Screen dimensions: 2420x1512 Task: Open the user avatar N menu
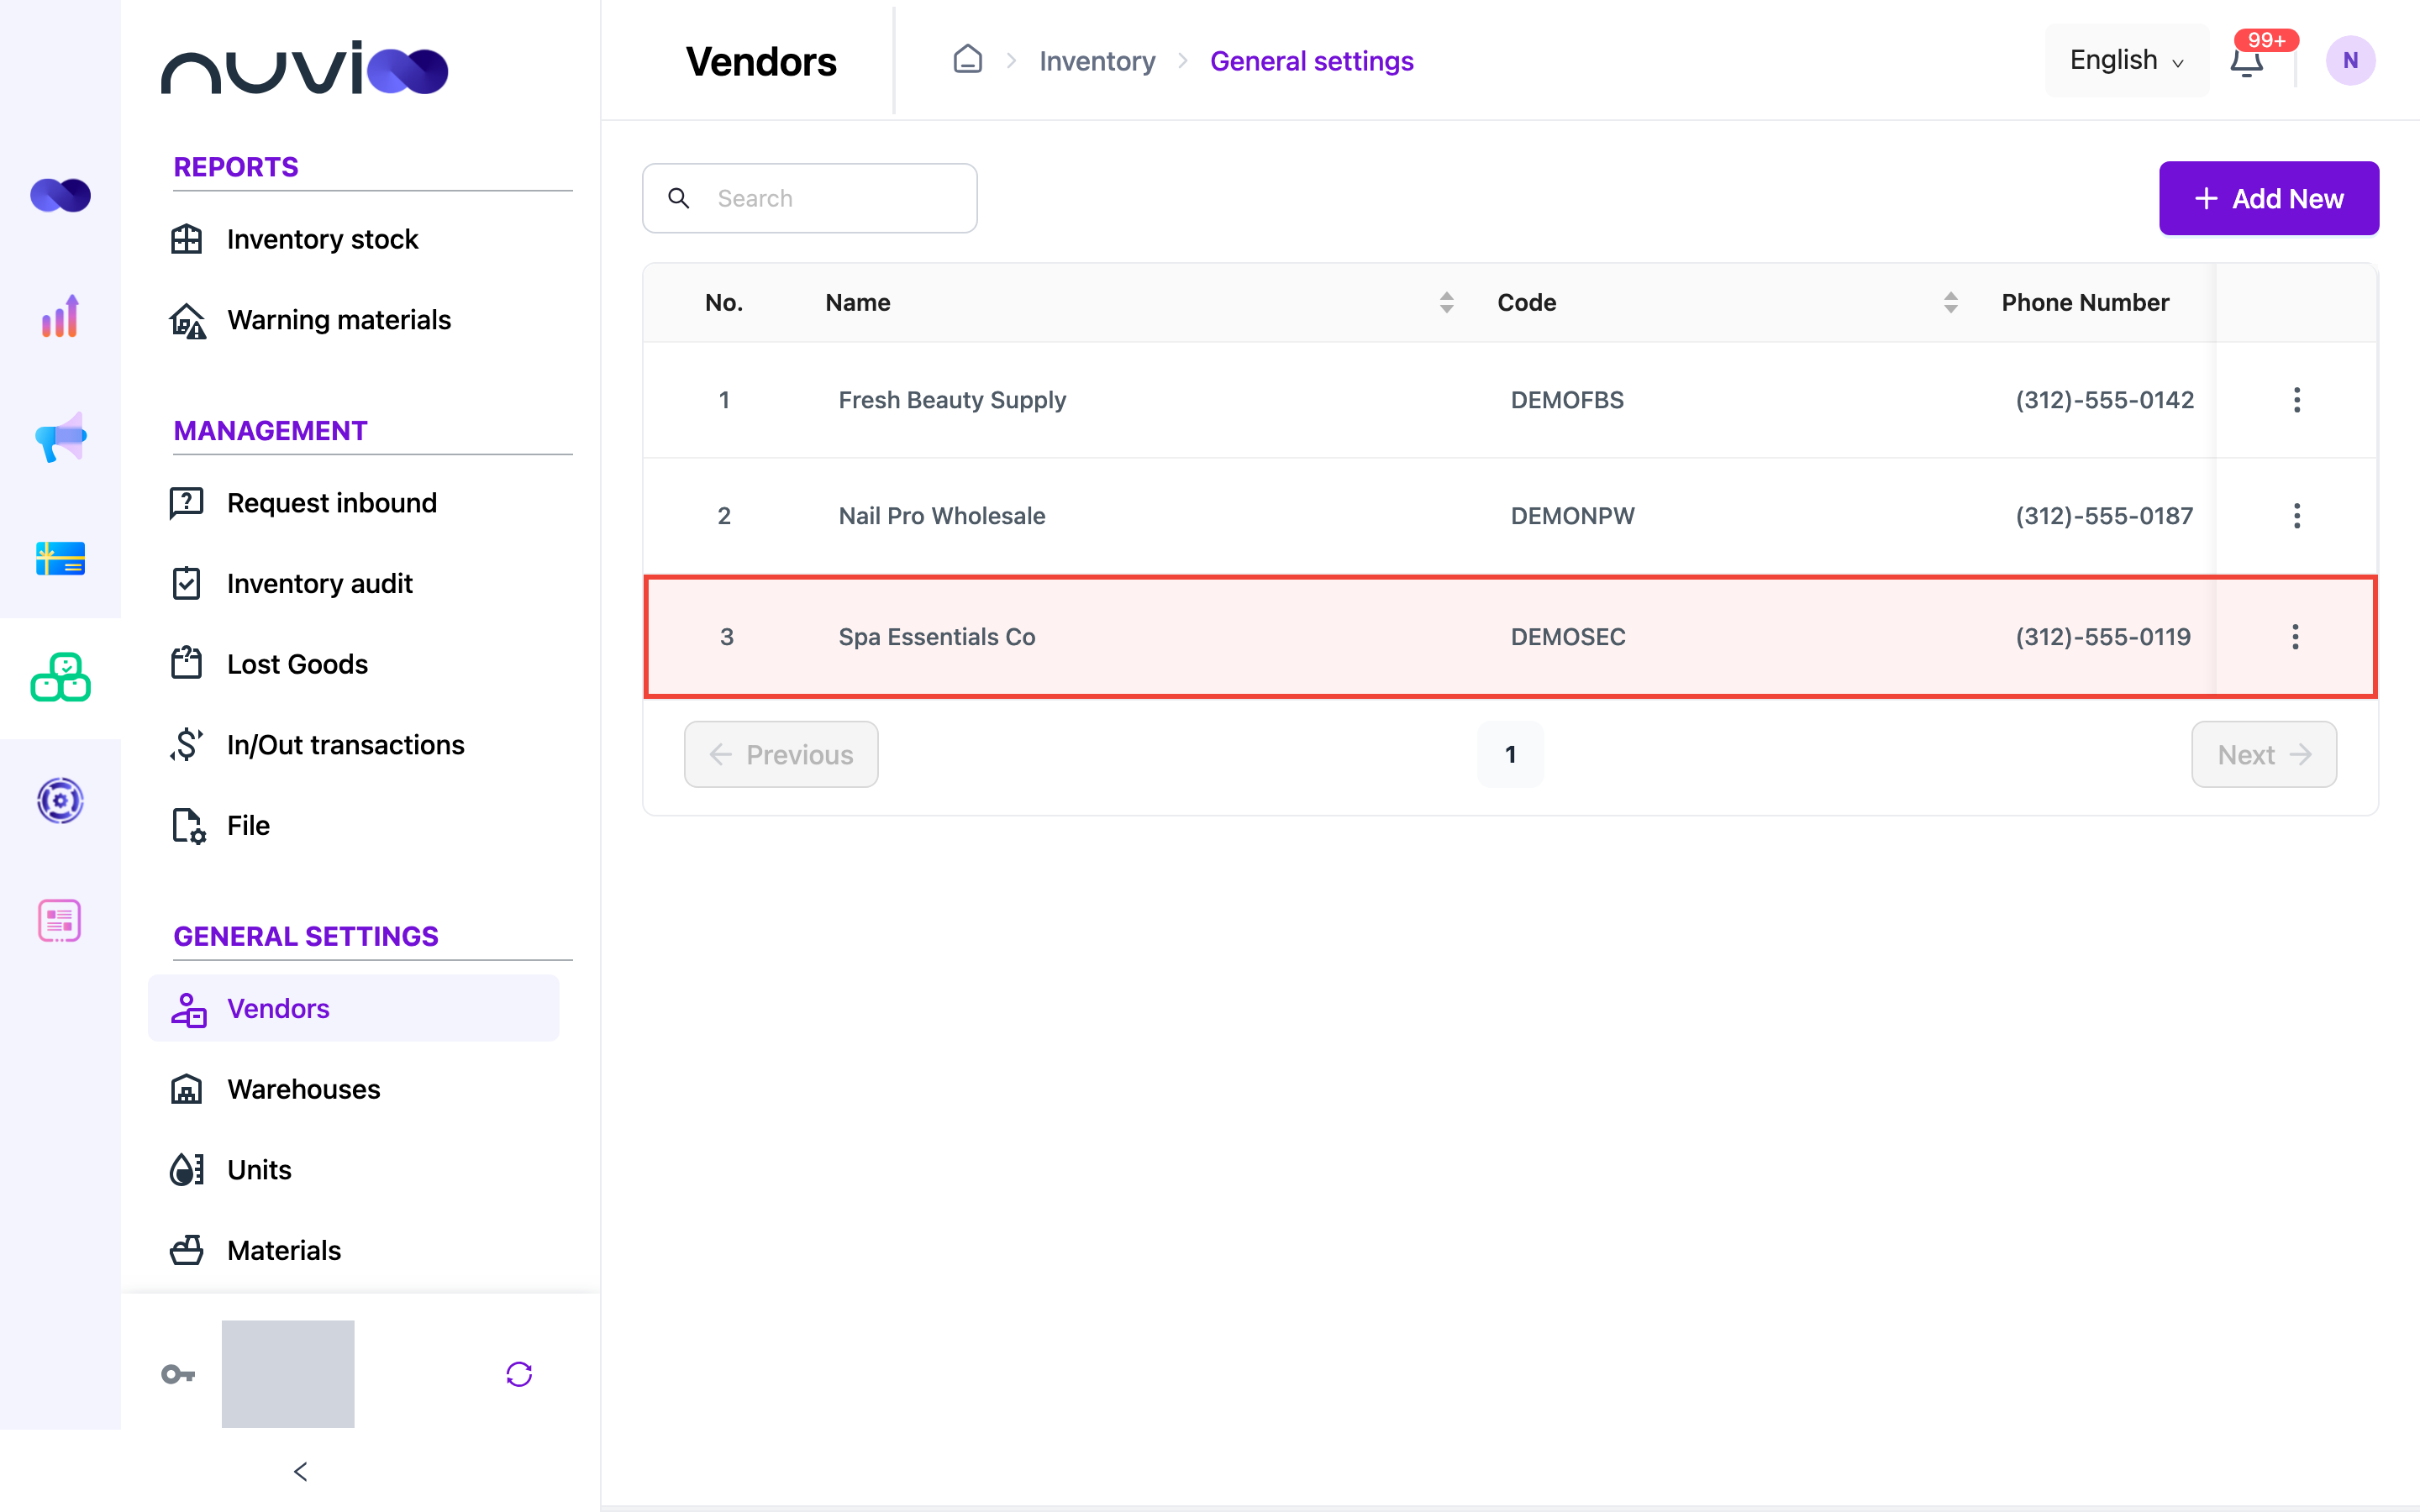tap(2350, 61)
